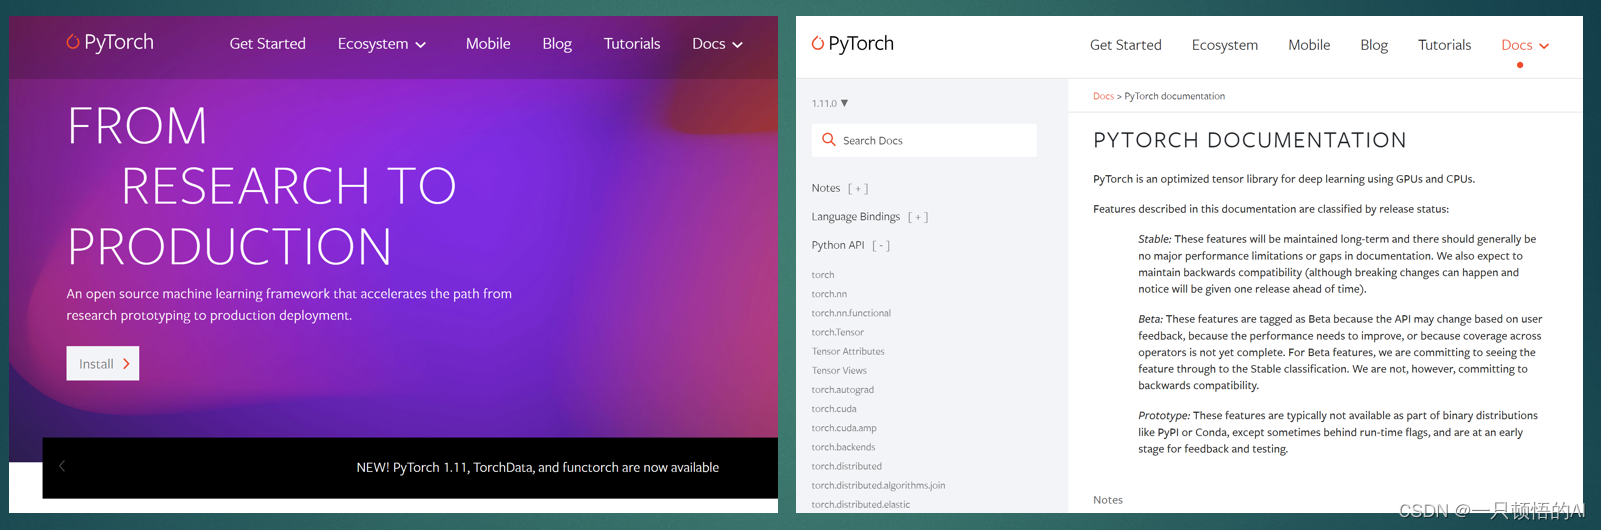
Task: Expand the Notes section with [ + ]
Action: (858, 188)
